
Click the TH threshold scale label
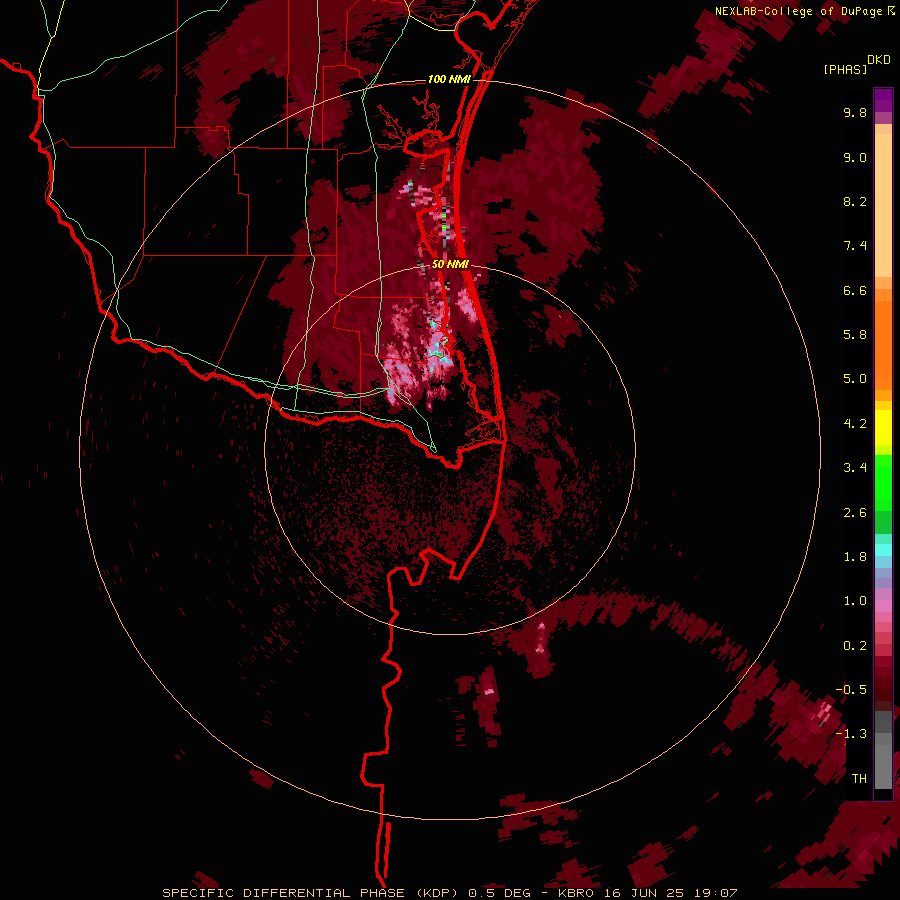coord(859,779)
